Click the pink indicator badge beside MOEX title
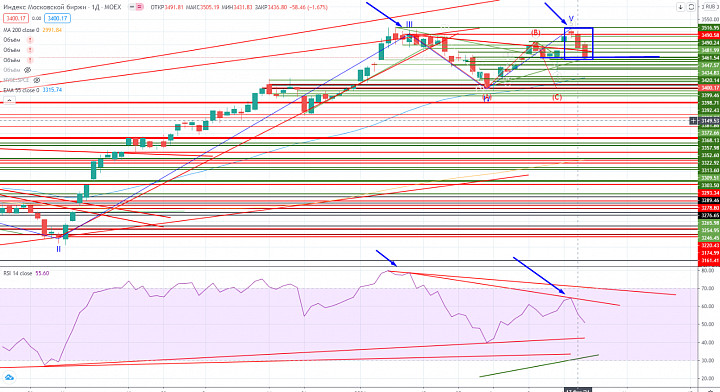 140,7
